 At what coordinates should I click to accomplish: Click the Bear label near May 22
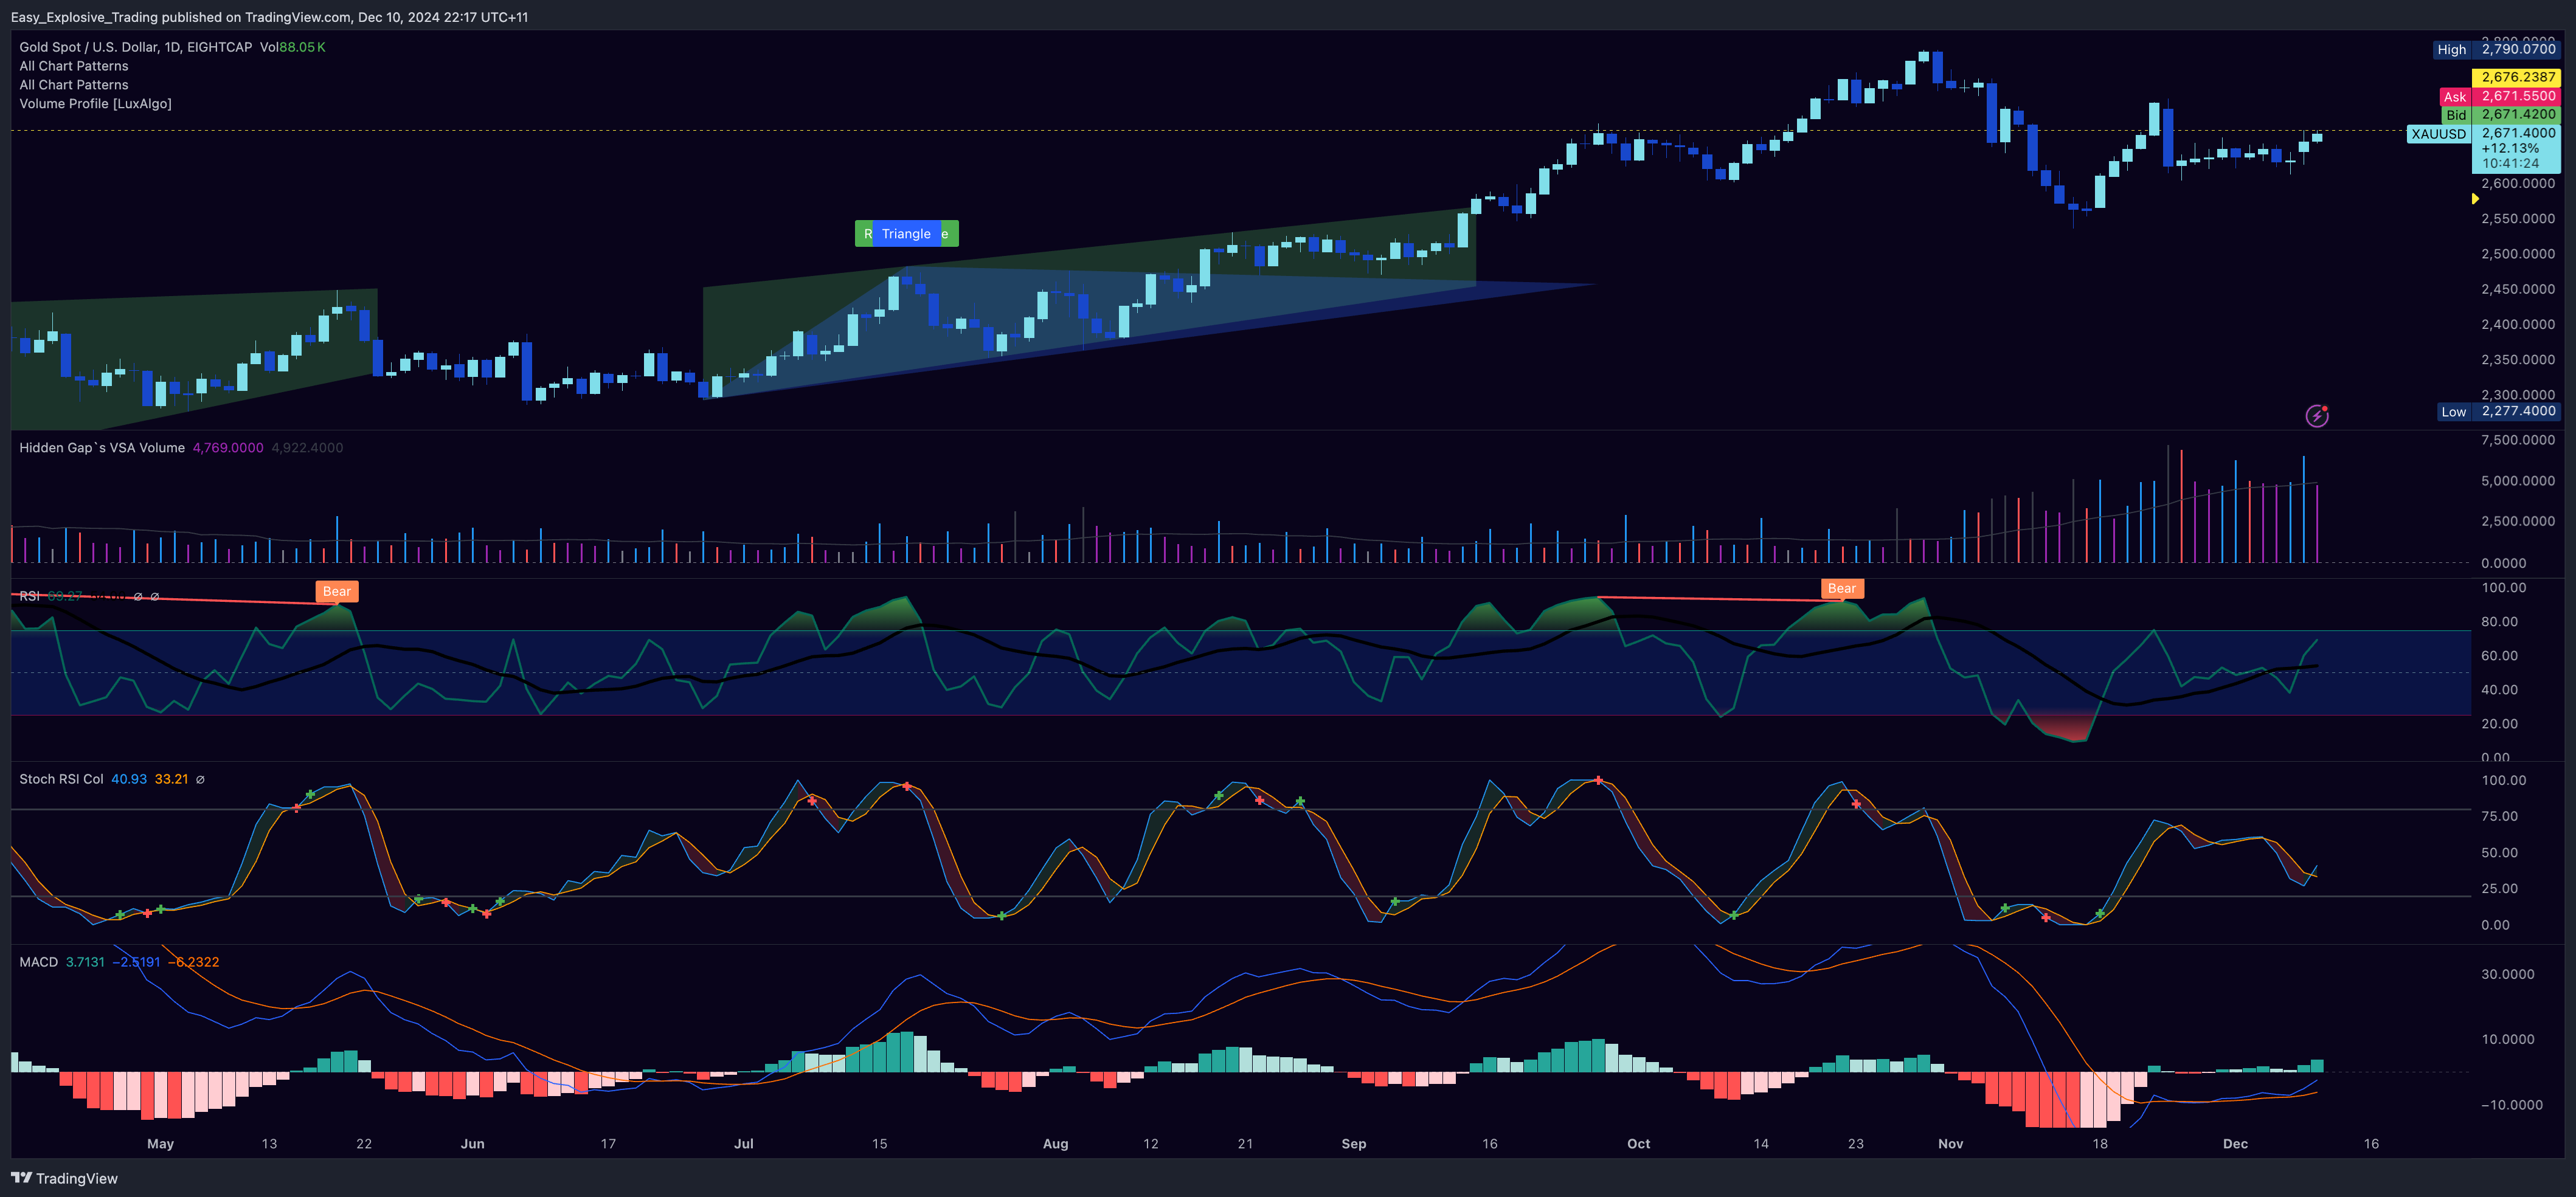coord(337,592)
